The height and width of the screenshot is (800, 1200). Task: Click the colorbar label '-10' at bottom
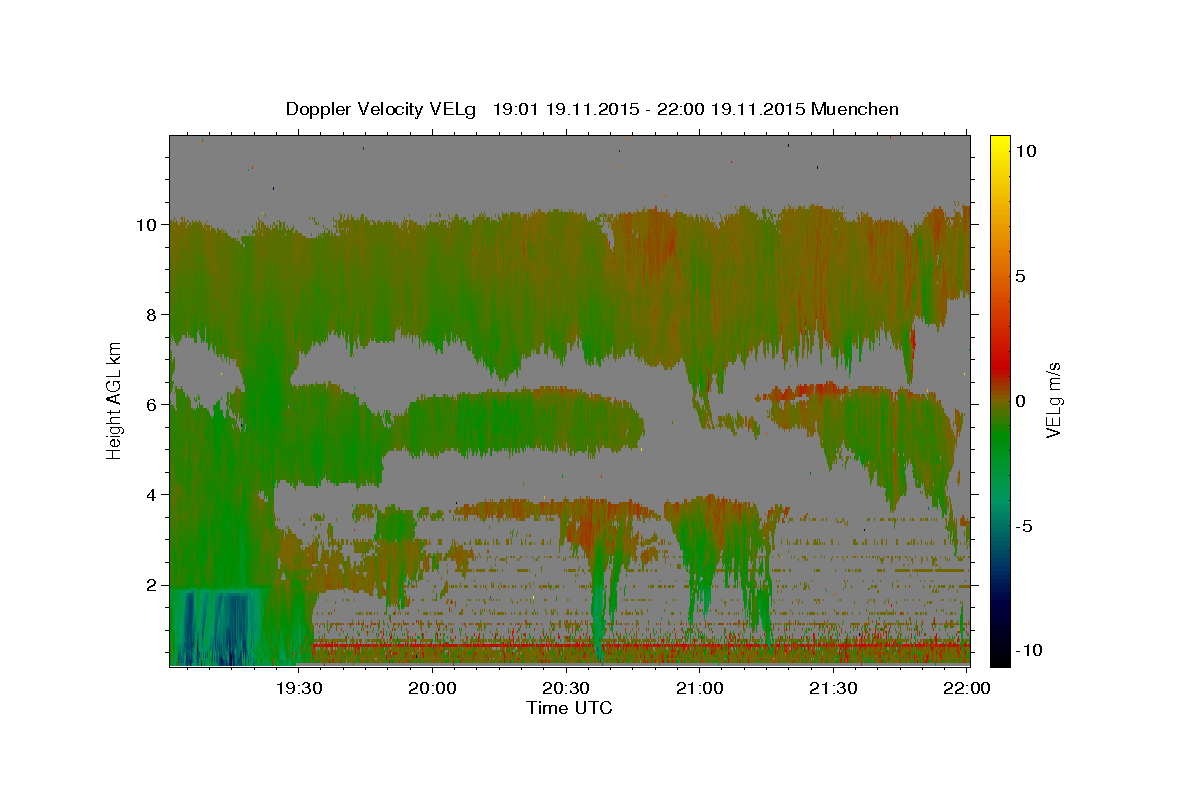pos(1028,650)
